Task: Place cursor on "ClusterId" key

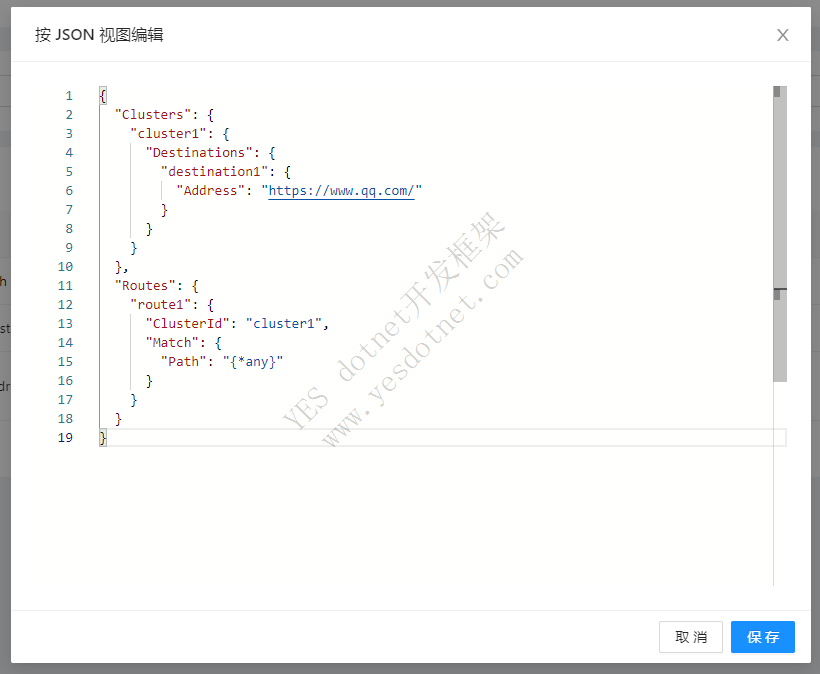Action: [187, 324]
